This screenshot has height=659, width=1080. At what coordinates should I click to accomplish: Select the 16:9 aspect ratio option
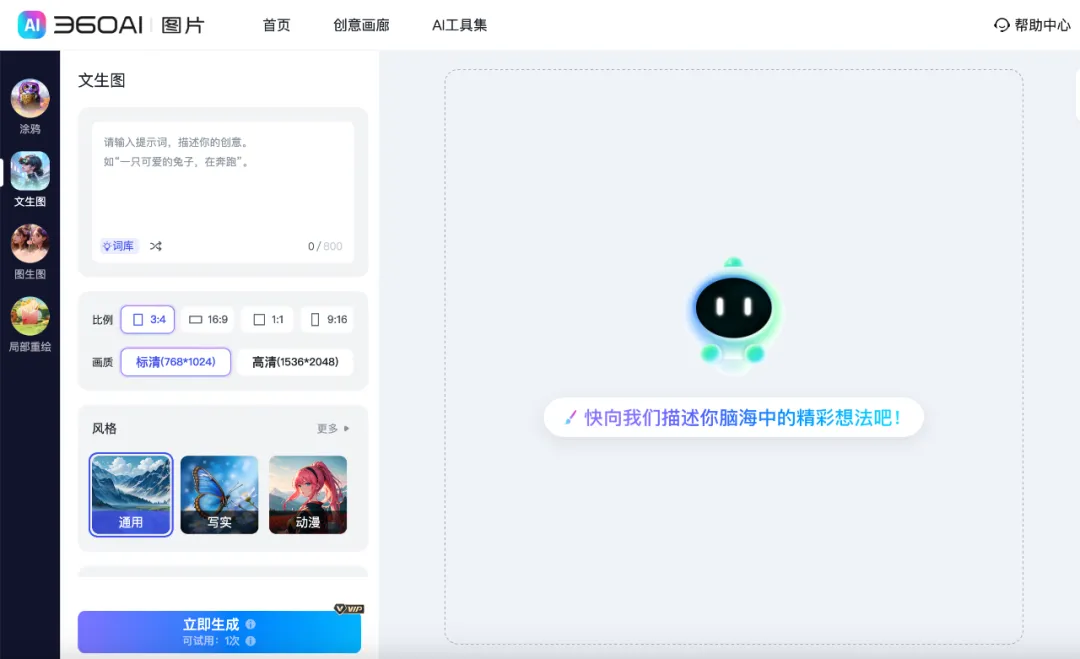207,319
